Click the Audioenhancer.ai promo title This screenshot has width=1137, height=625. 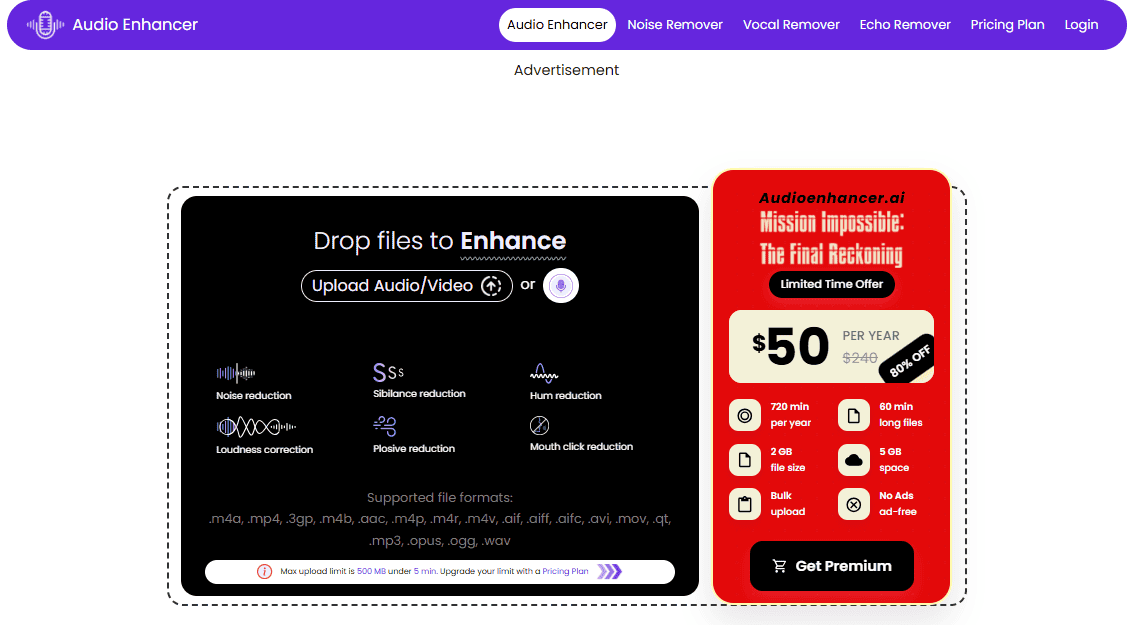click(x=832, y=198)
